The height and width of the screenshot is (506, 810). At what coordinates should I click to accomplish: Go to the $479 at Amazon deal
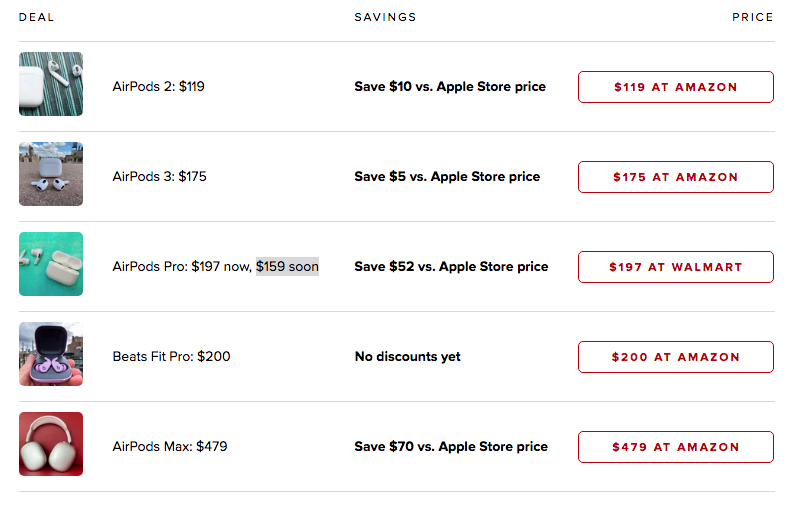point(675,447)
